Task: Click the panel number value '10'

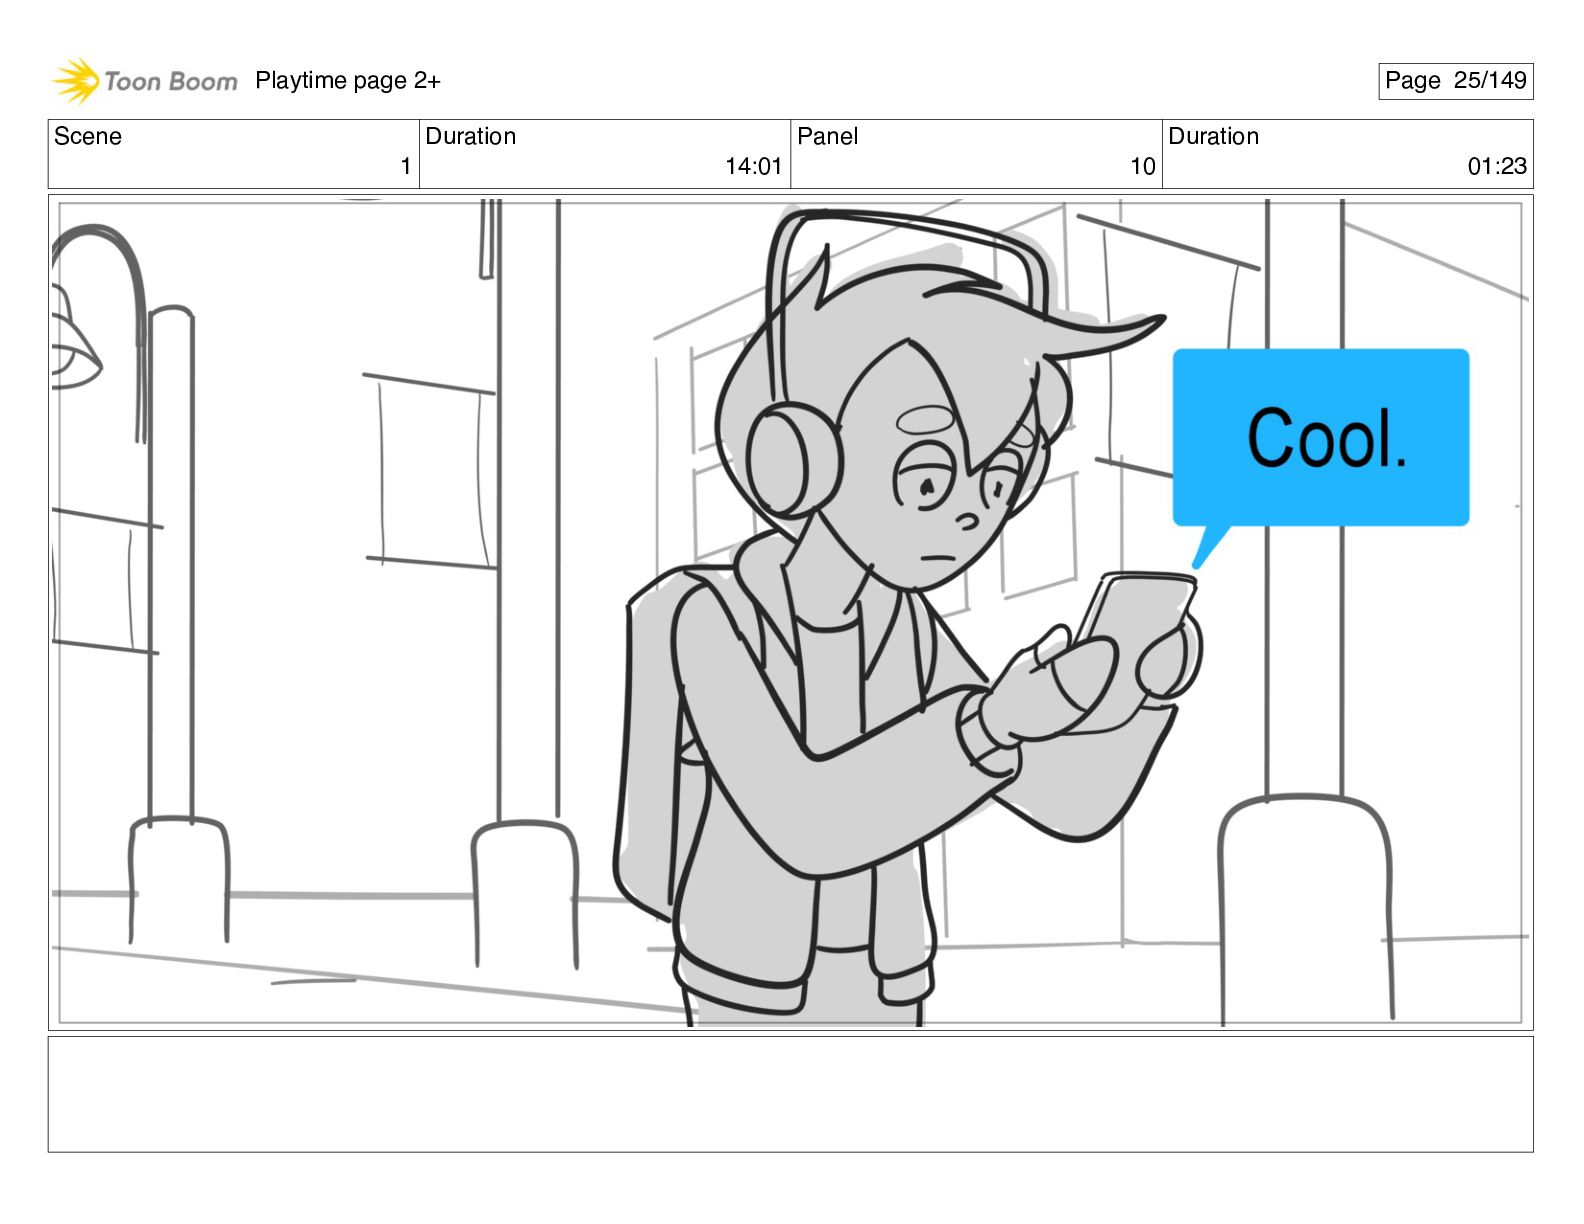Action: [x=1143, y=167]
